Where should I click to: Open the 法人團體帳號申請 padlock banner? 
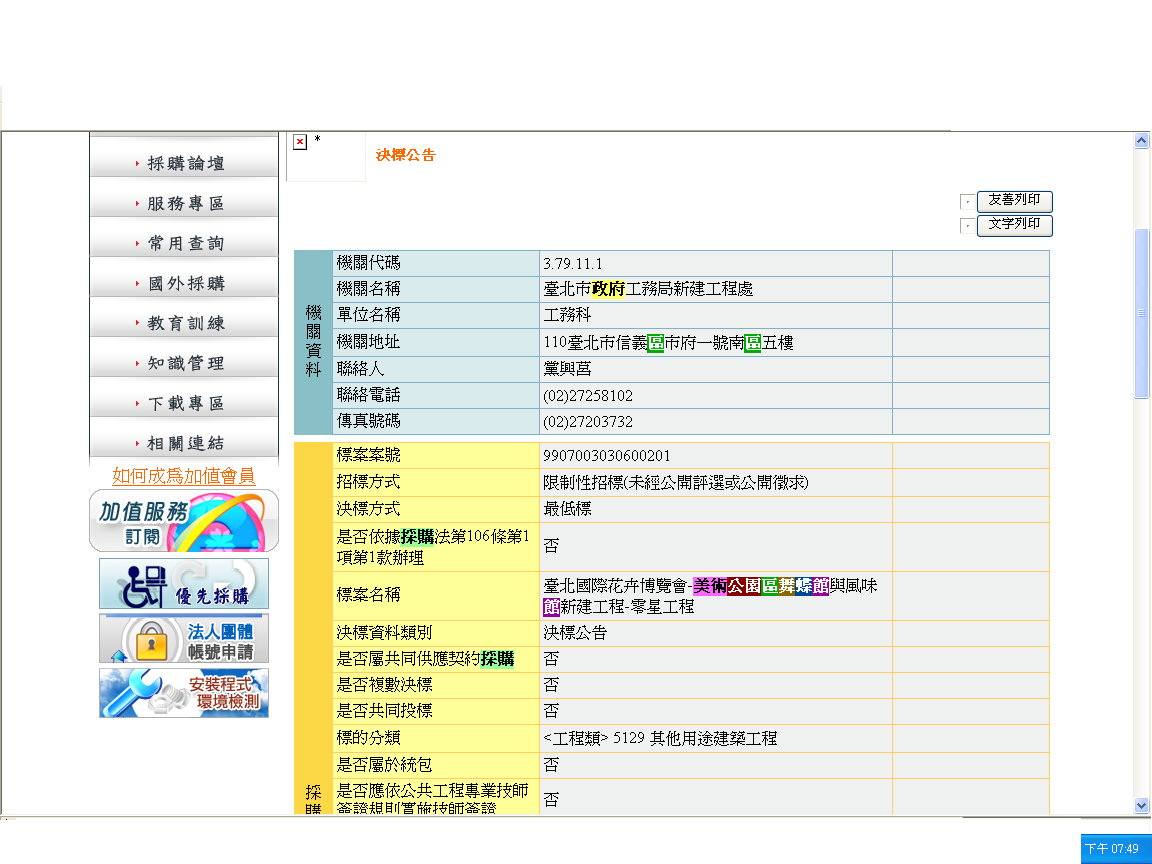184,639
